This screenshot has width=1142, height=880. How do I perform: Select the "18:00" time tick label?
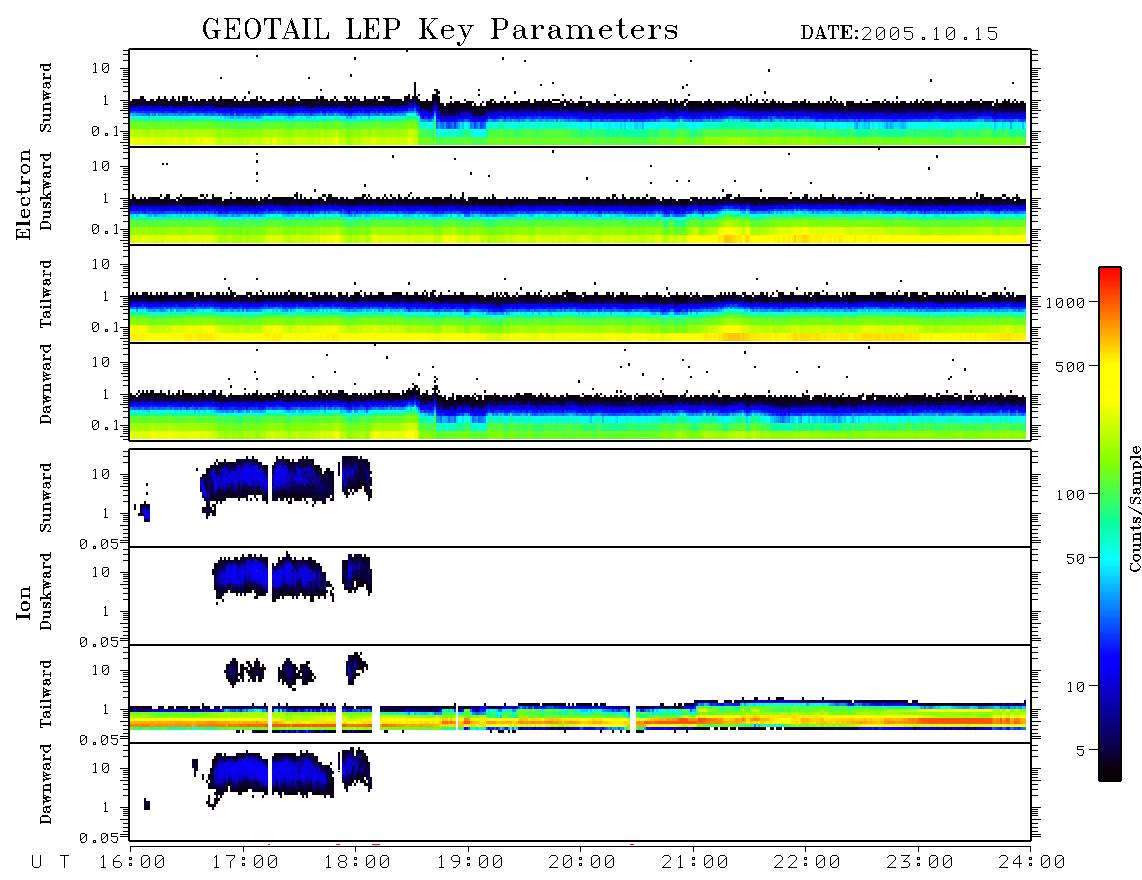point(357,863)
